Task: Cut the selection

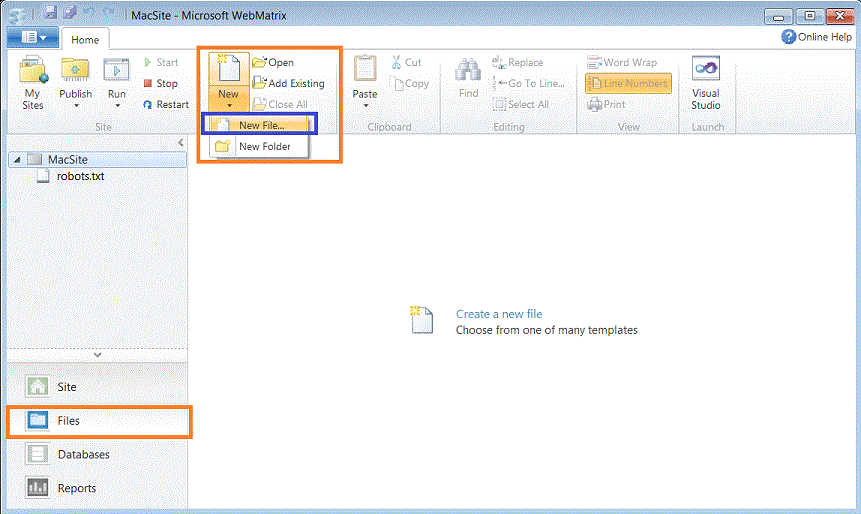Action: (406, 63)
